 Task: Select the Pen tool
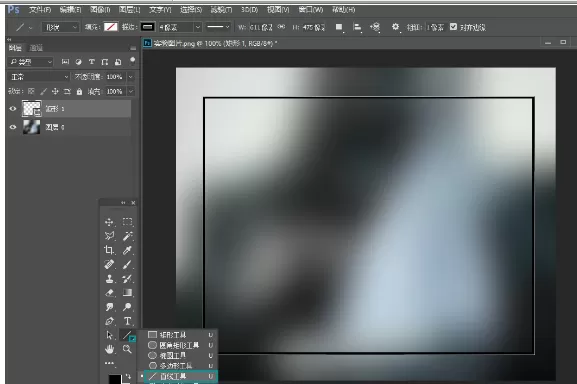(109, 321)
